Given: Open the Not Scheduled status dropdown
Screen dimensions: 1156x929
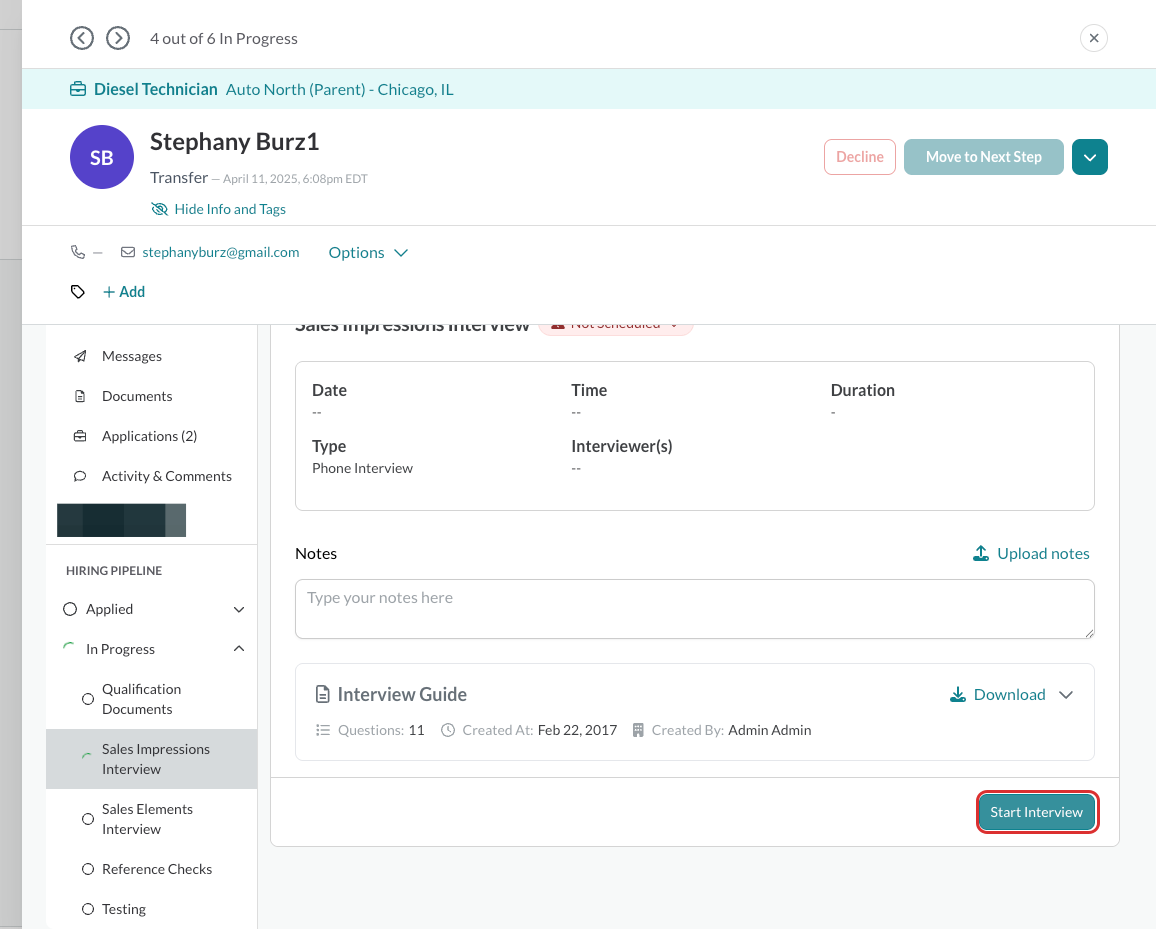Looking at the screenshot, I should [616, 327].
